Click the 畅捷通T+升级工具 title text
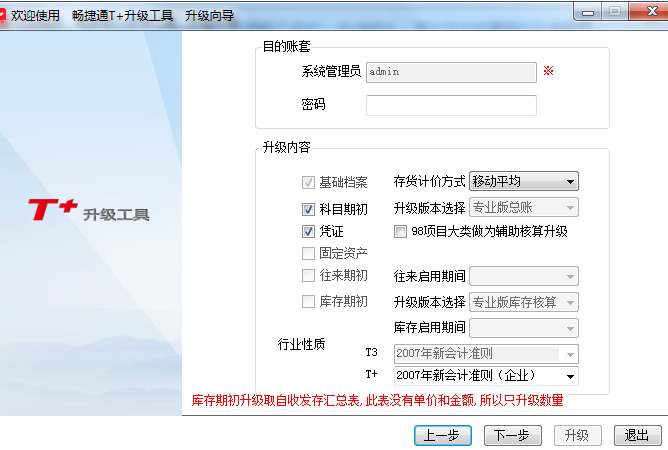Image resolution: width=668 pixels, height=450 pixels. (122, 16)
